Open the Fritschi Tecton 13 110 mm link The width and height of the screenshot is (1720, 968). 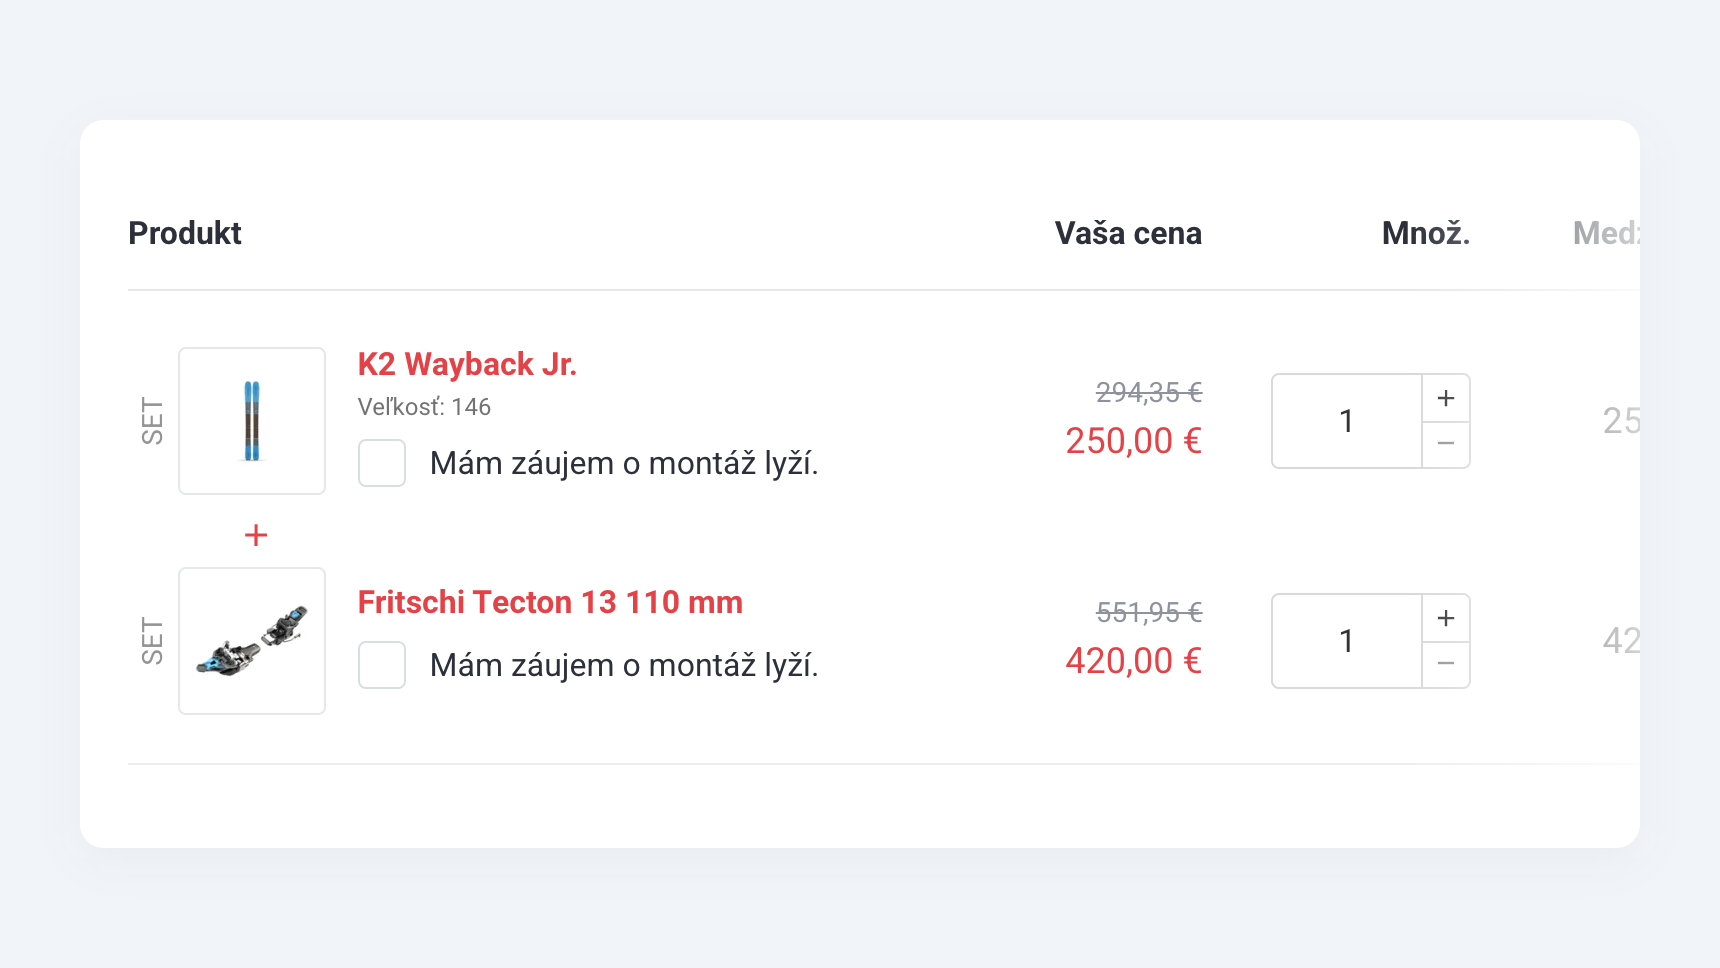pos(550,602)
